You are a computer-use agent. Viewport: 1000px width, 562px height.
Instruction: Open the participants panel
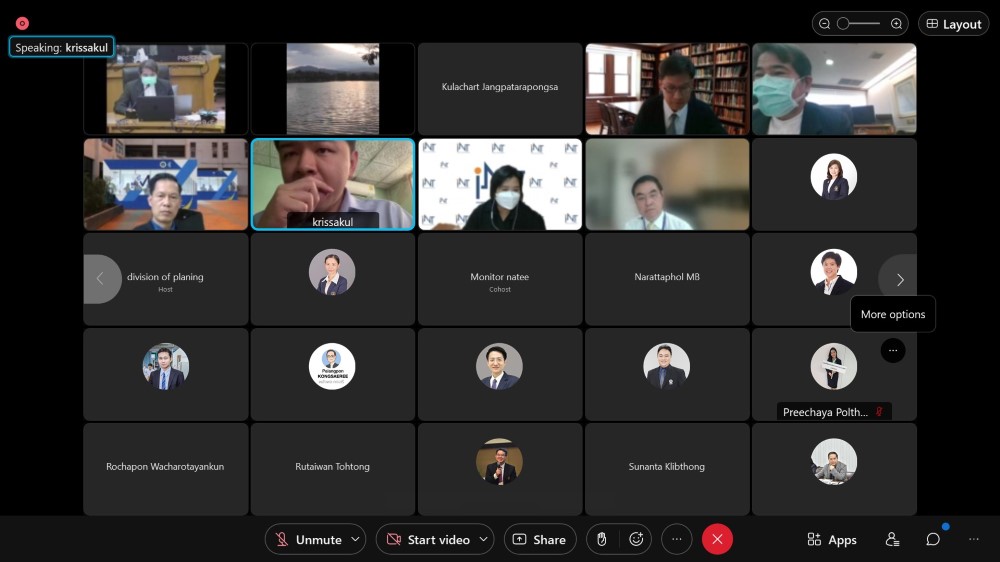892,540
